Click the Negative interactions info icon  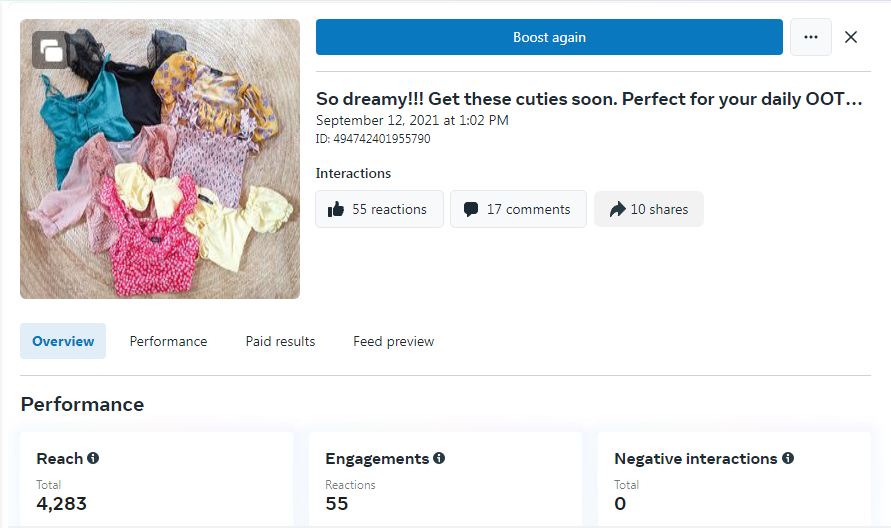(788, 458)
